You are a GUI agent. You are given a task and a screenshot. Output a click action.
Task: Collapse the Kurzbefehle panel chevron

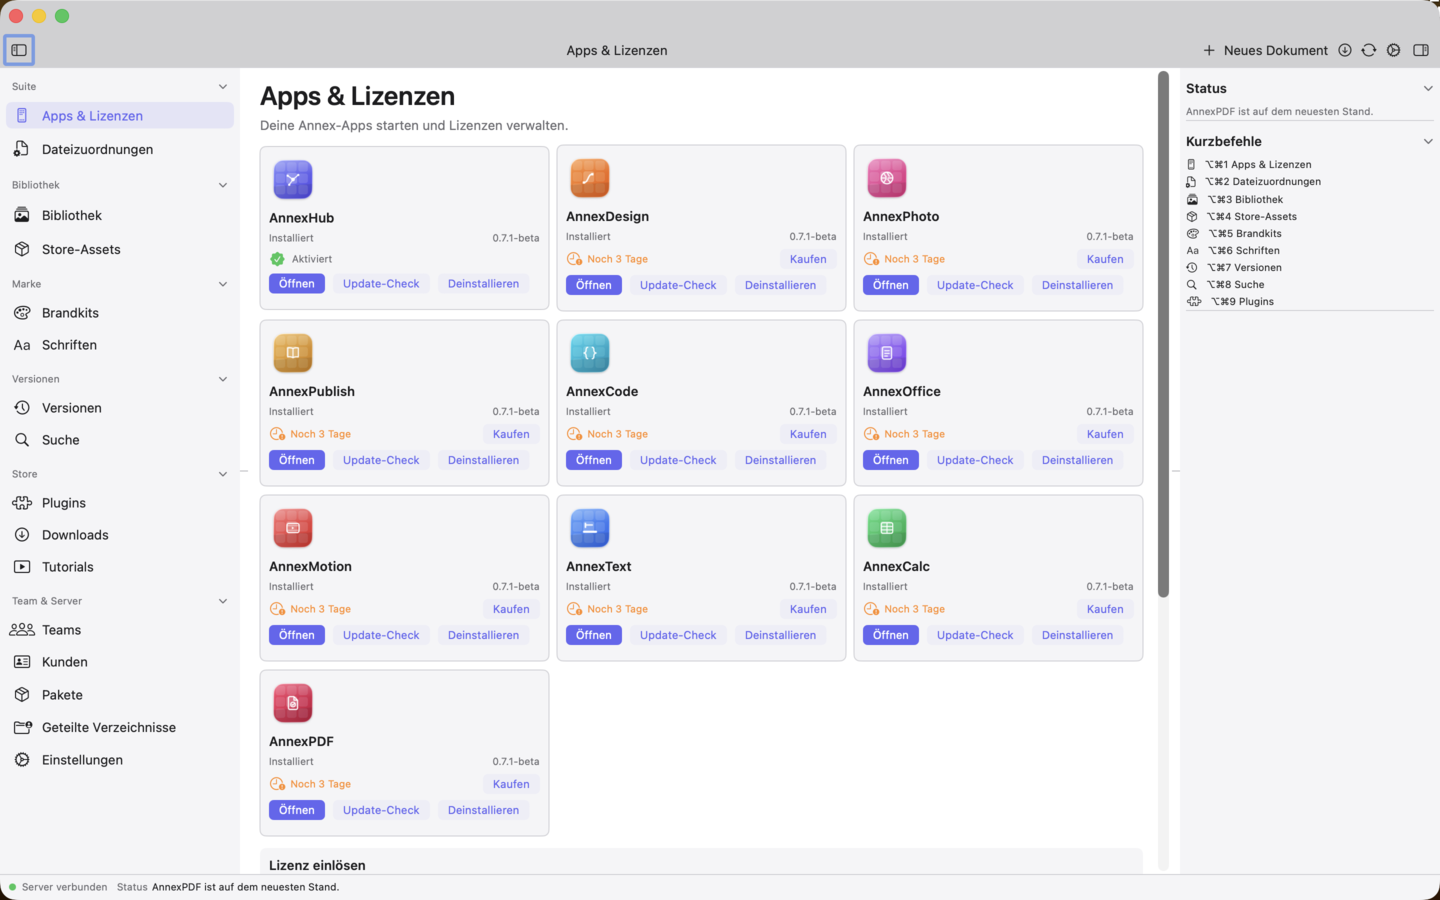[x=1428, y=142]
